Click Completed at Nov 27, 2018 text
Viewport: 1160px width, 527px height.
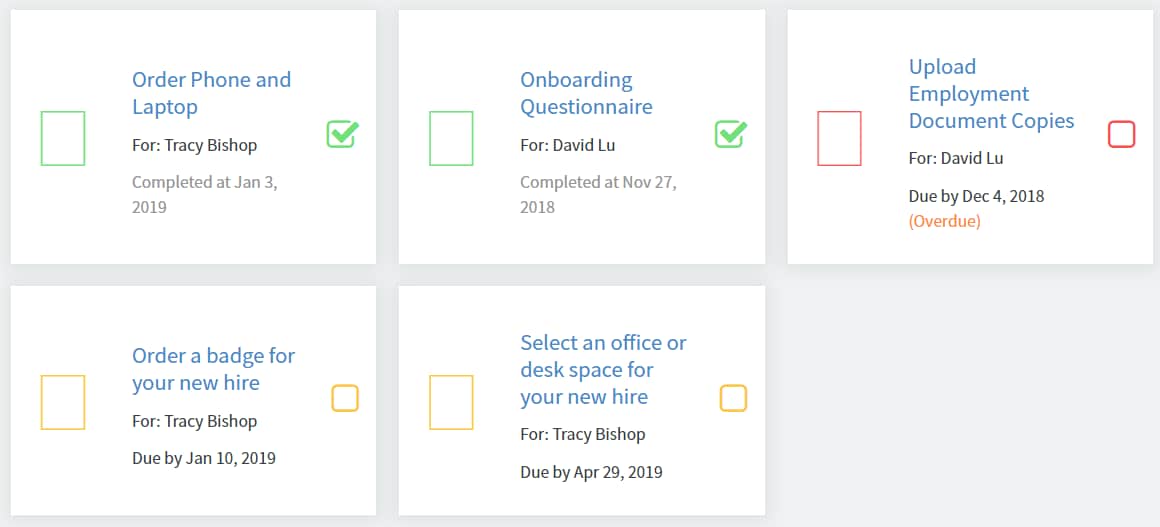[x=598, y=194]
